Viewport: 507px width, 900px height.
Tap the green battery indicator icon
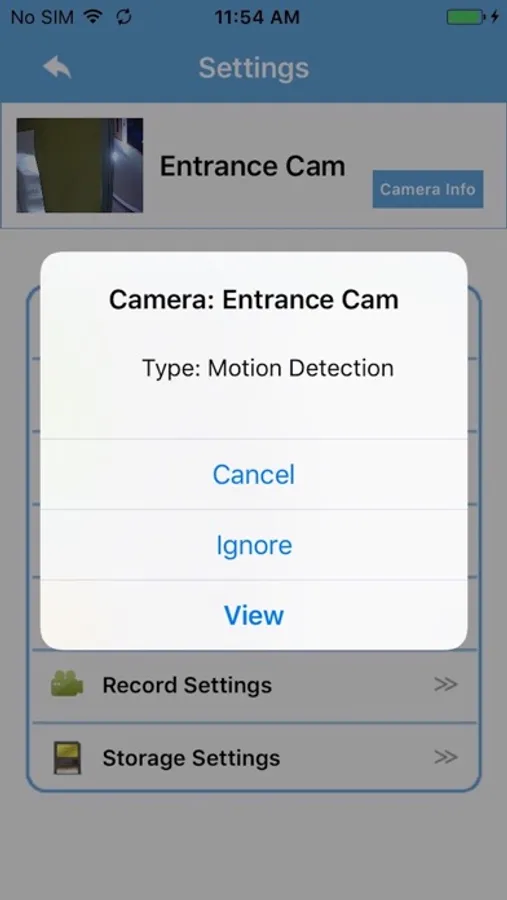click(465, 17)
